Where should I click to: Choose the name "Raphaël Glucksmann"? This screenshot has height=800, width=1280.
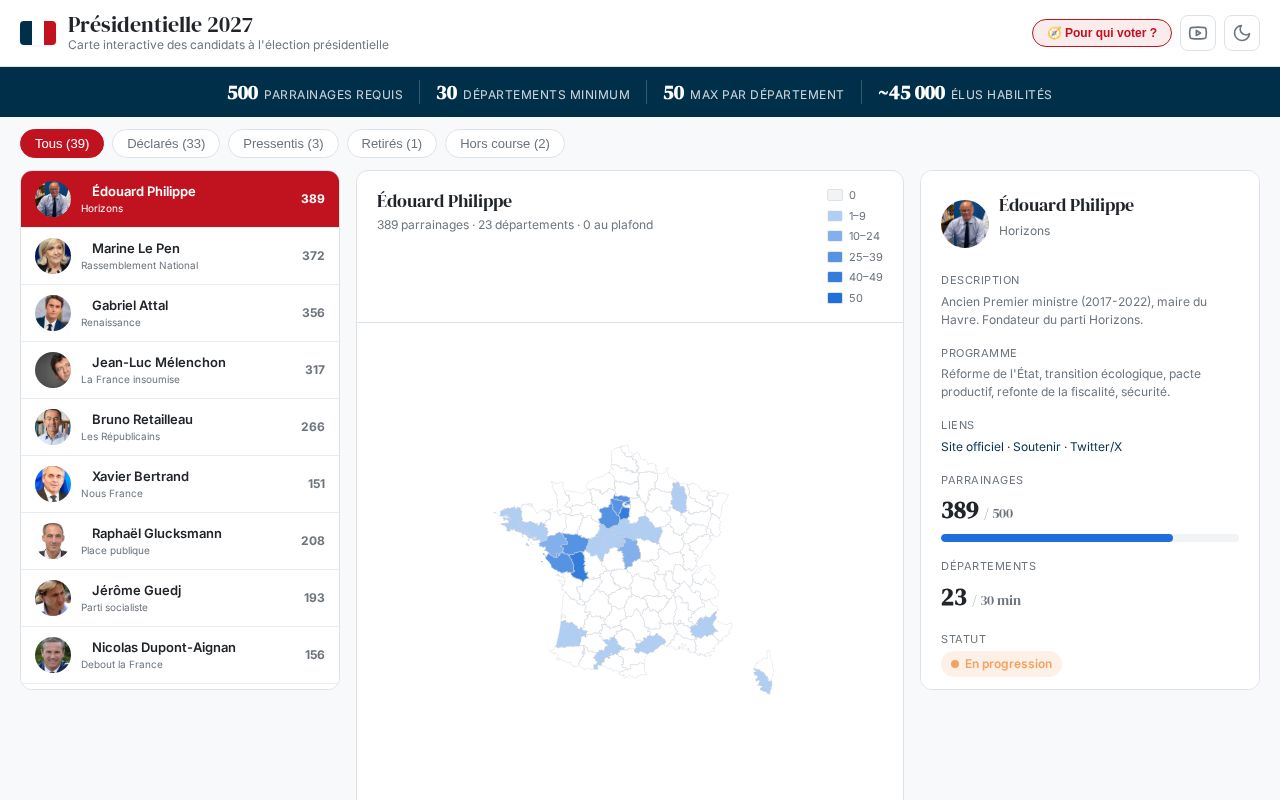coord(157,533)
